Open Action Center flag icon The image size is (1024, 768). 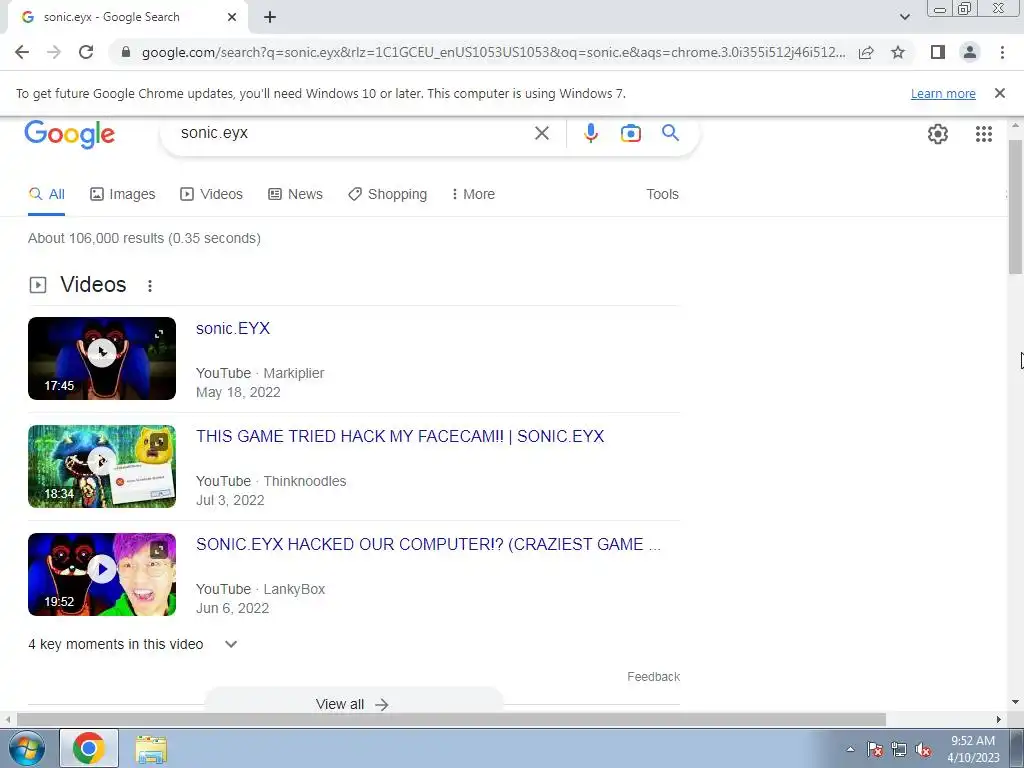click(x=875, y=750)
